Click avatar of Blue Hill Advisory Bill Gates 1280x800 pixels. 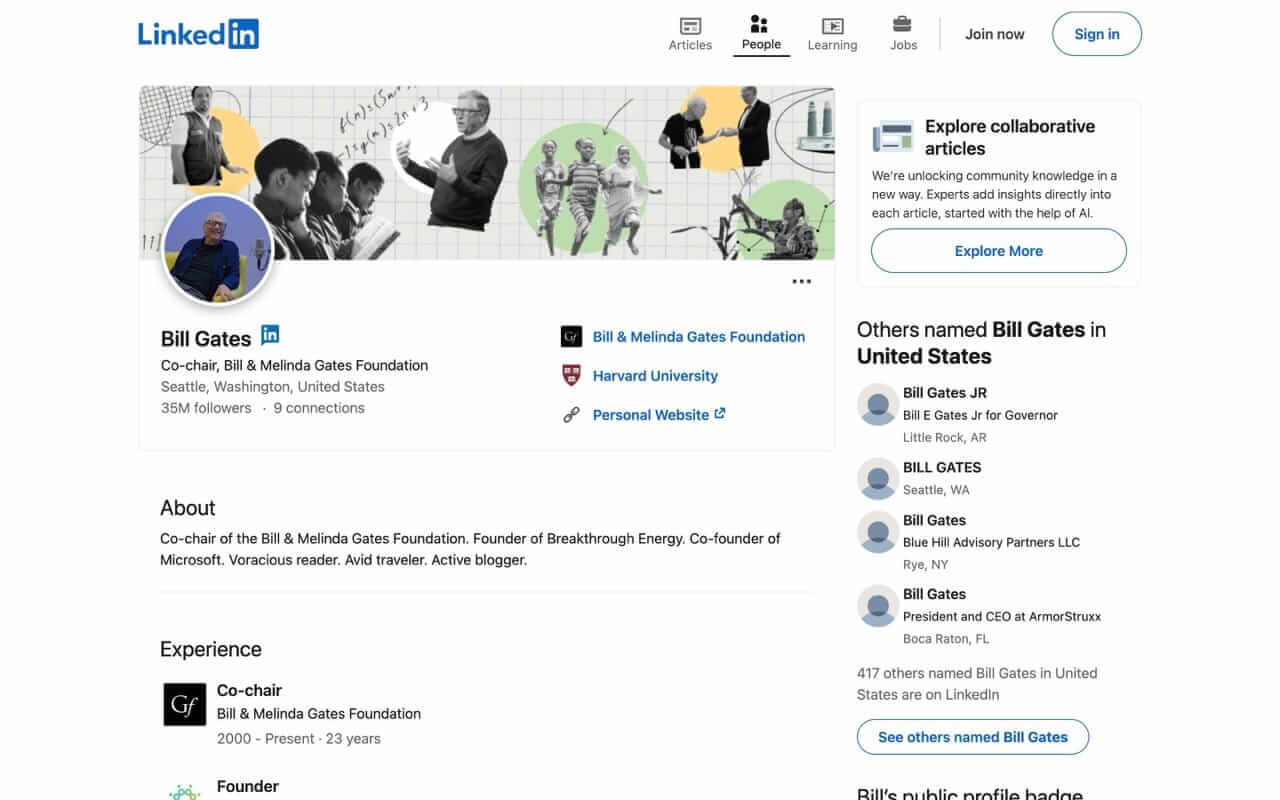[878, 531]
